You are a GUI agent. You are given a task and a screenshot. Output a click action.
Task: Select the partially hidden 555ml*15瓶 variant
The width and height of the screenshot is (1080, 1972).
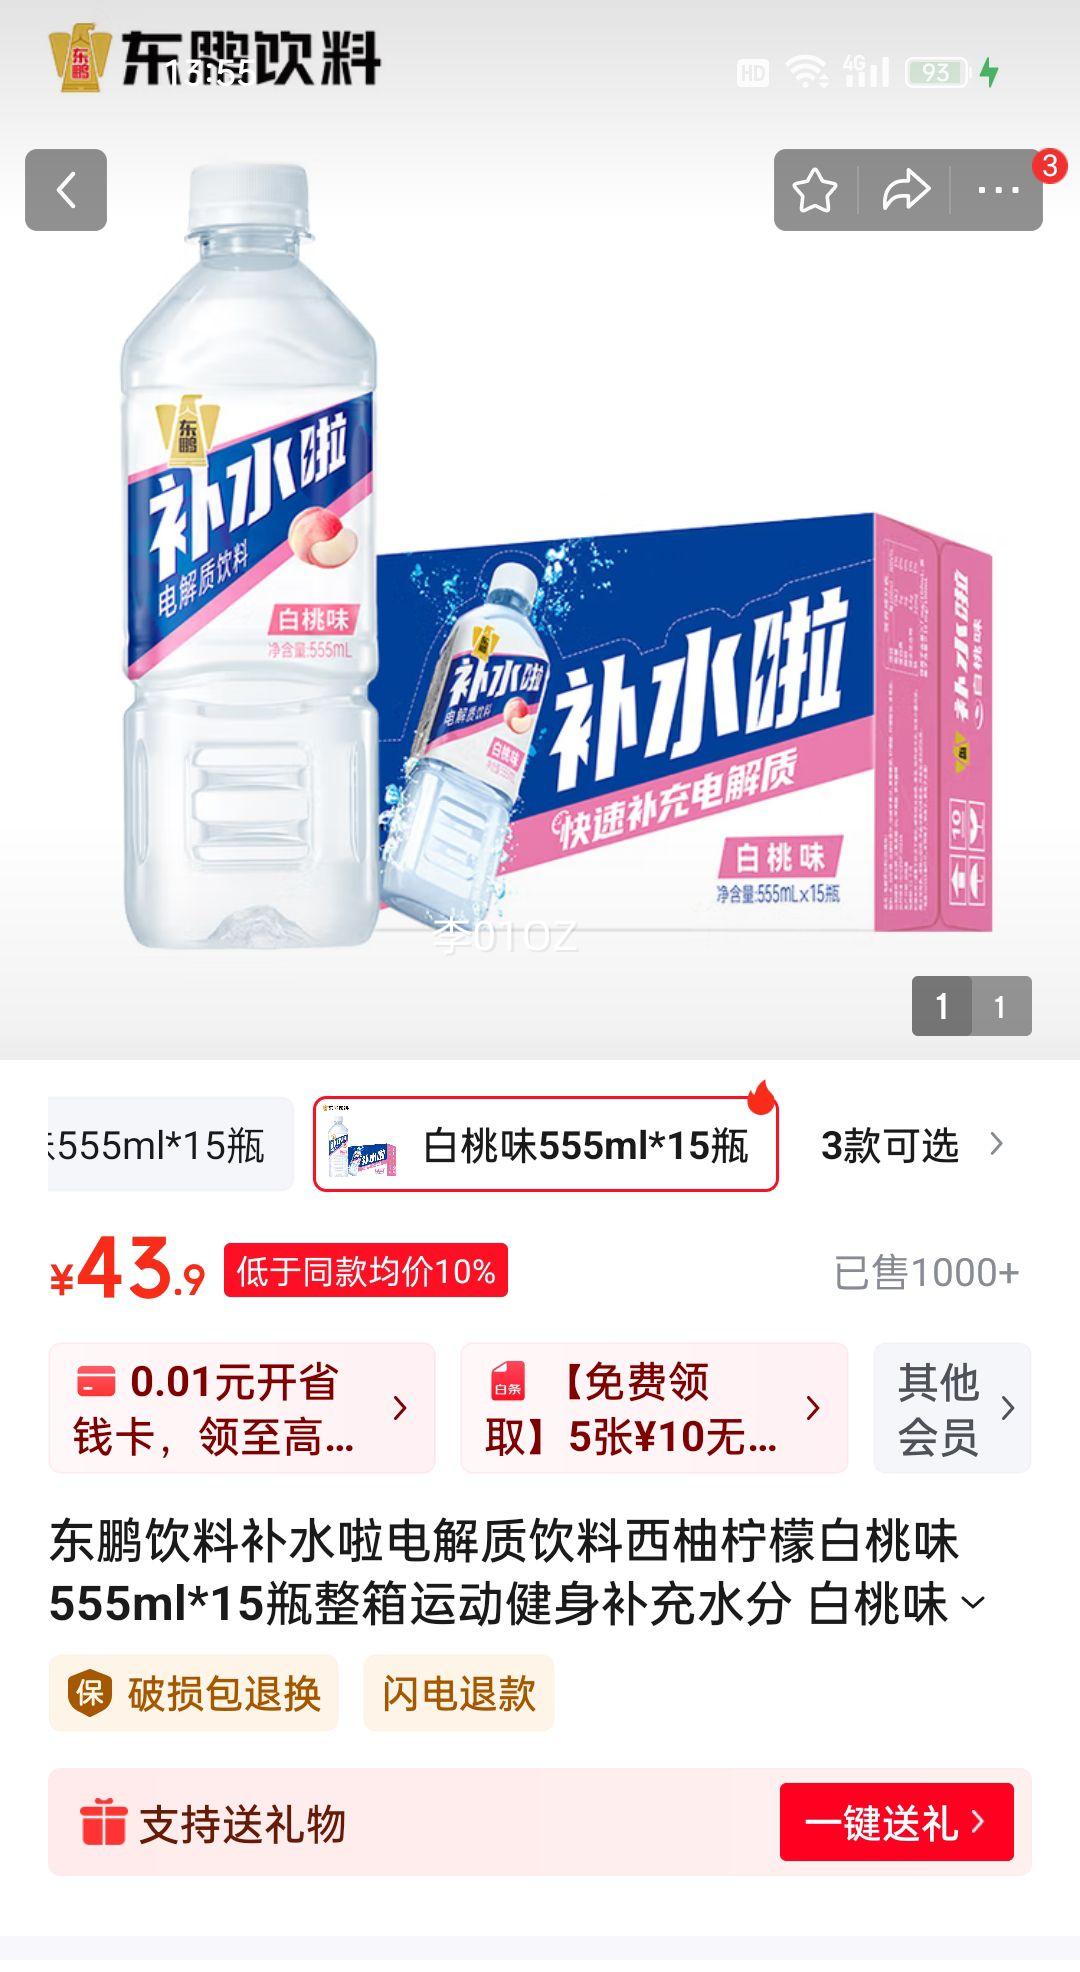point(170,1144)
